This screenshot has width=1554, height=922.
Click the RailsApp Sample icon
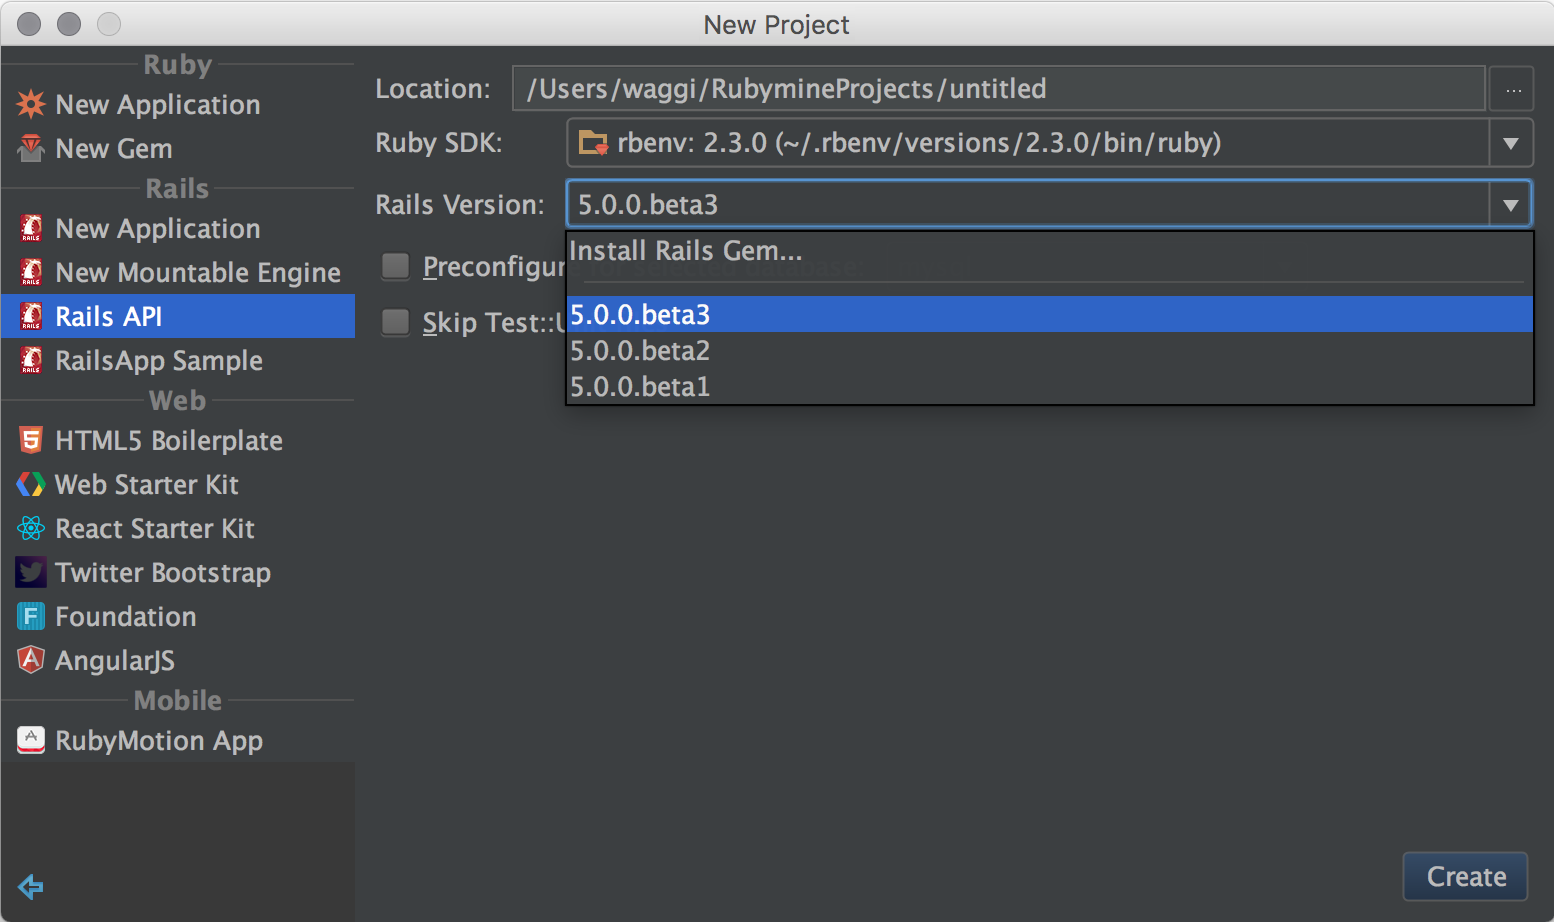[31, 360]
